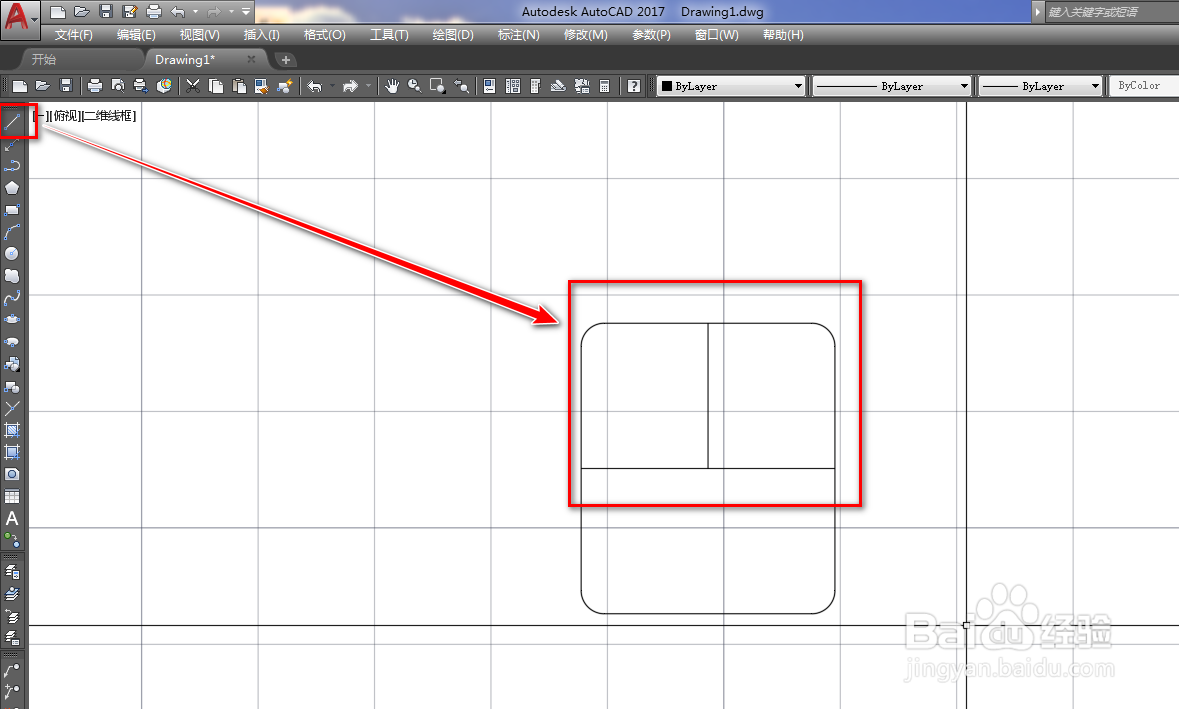This screenshot has height=709, width=1179.
Task: Open the Properties palette icon
Action: 489,86
